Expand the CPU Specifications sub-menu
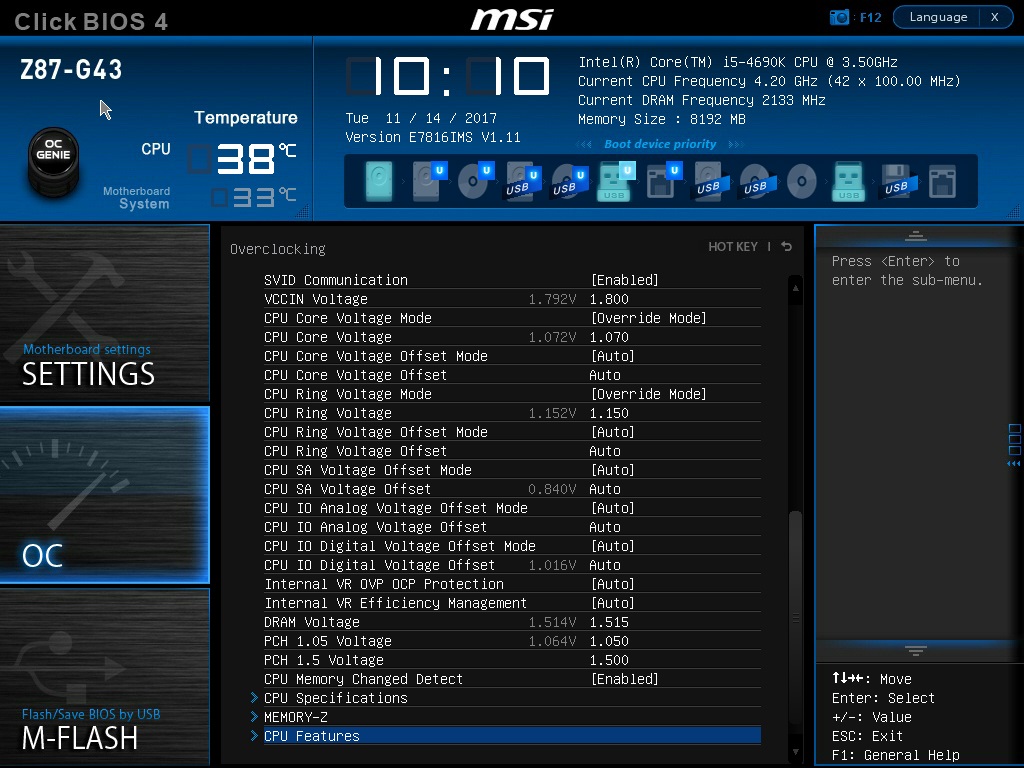This screenshot has height=768, width=1024. (512, 698)
